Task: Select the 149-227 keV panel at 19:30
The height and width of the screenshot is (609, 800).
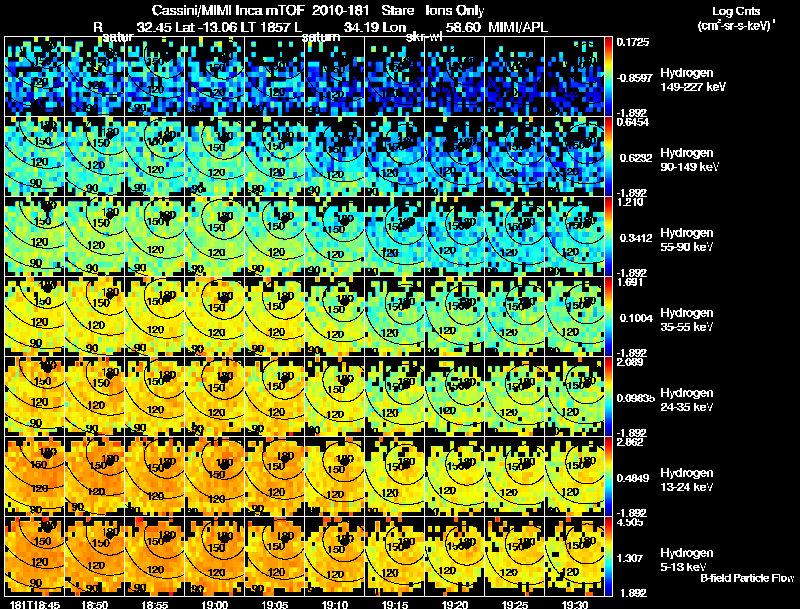Action: pos(574,77)
